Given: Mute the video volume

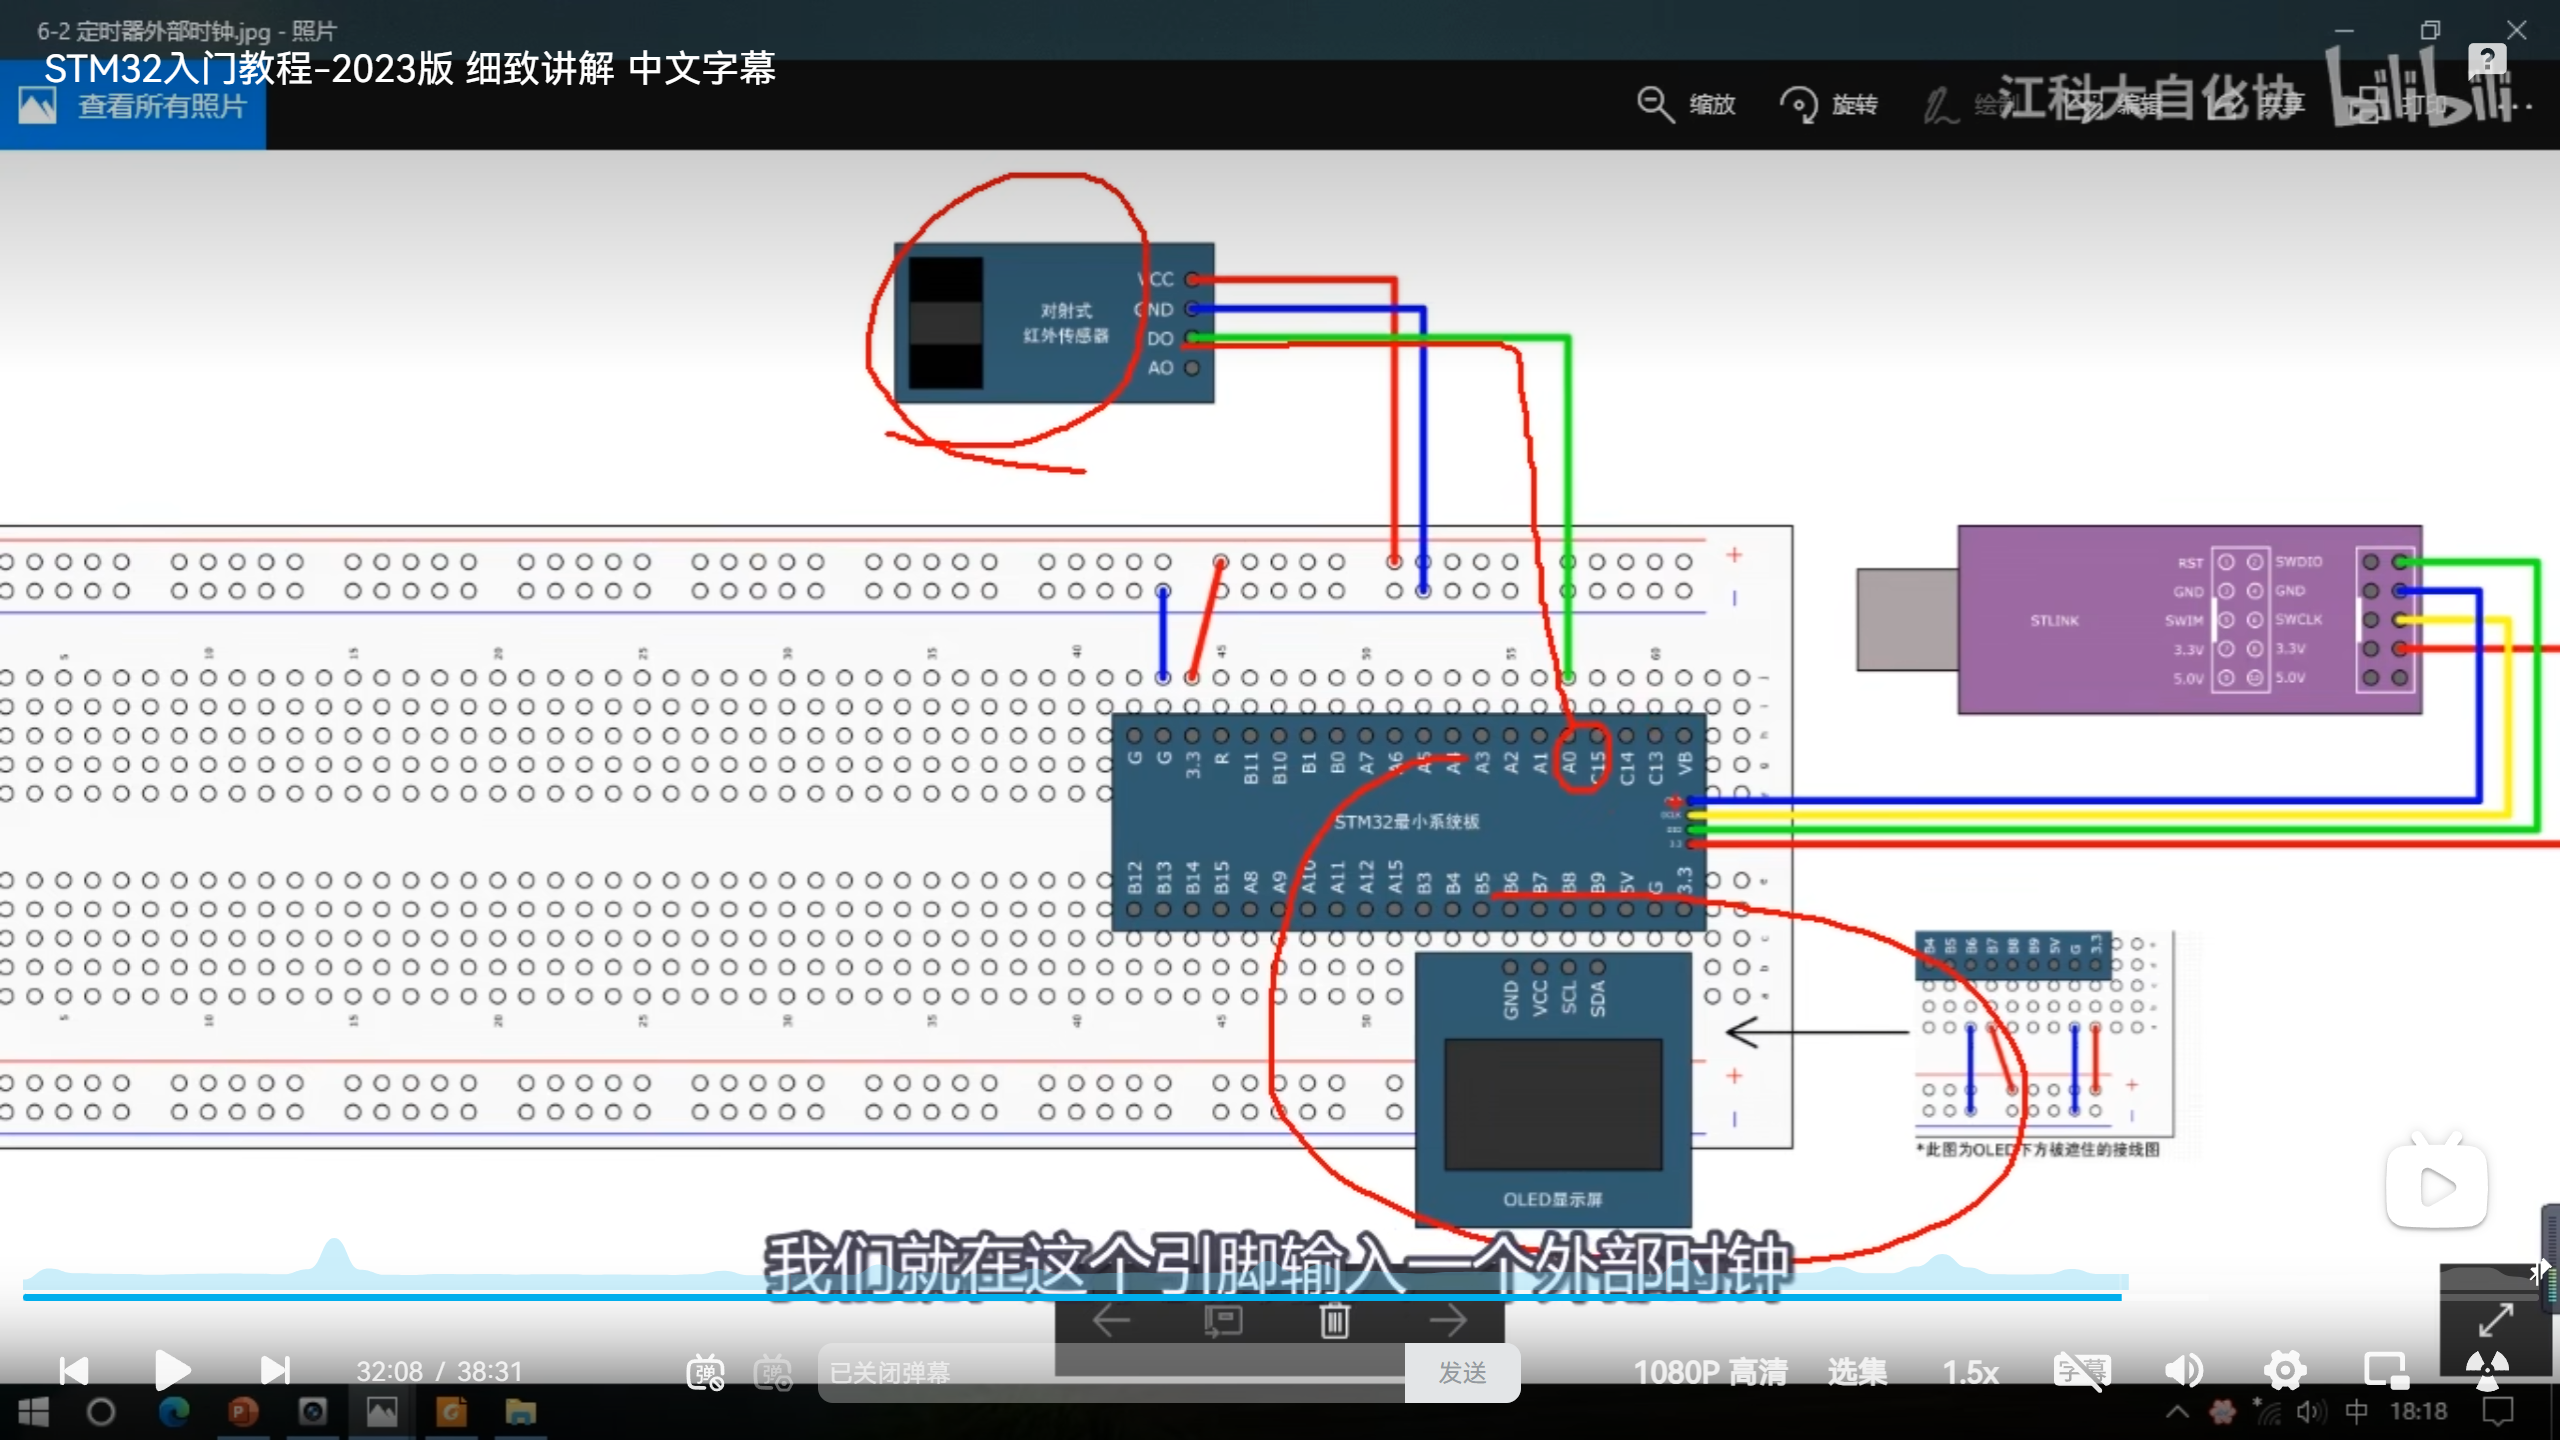Looking at the screenshot, I should (2183, 1370).
